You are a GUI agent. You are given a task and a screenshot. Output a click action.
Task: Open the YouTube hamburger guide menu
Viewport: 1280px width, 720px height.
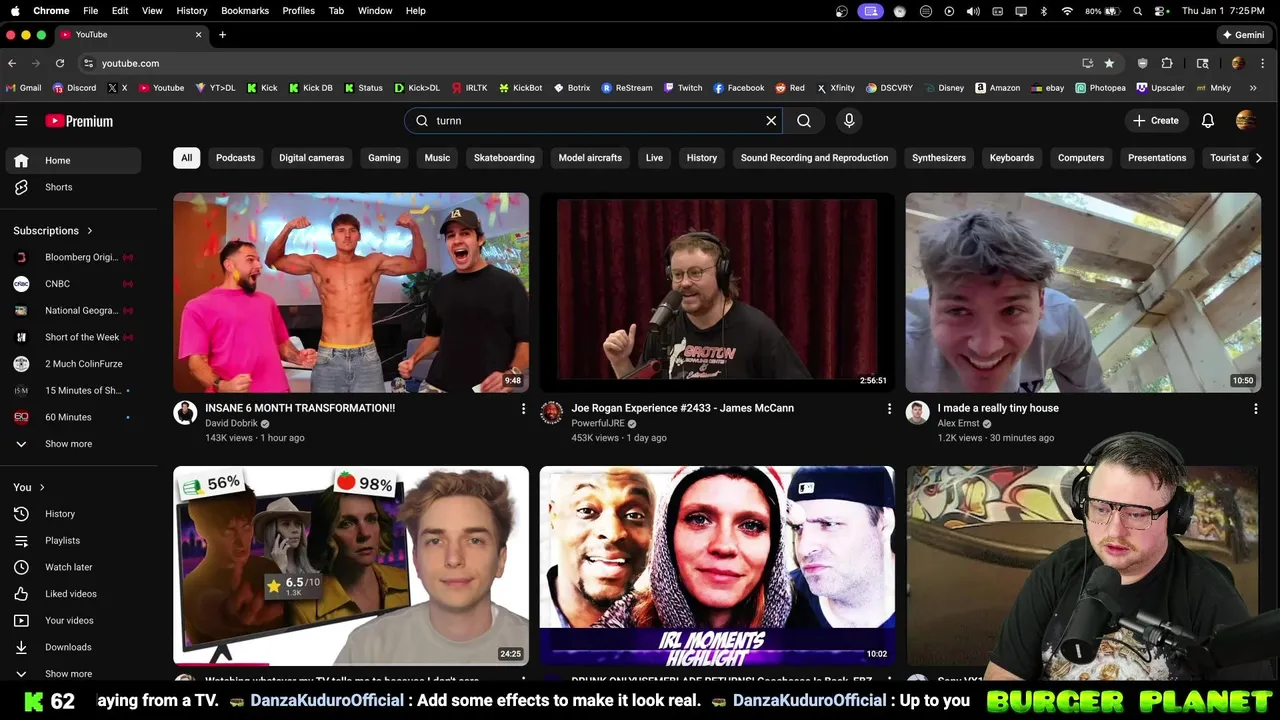(x=21, y=121)
